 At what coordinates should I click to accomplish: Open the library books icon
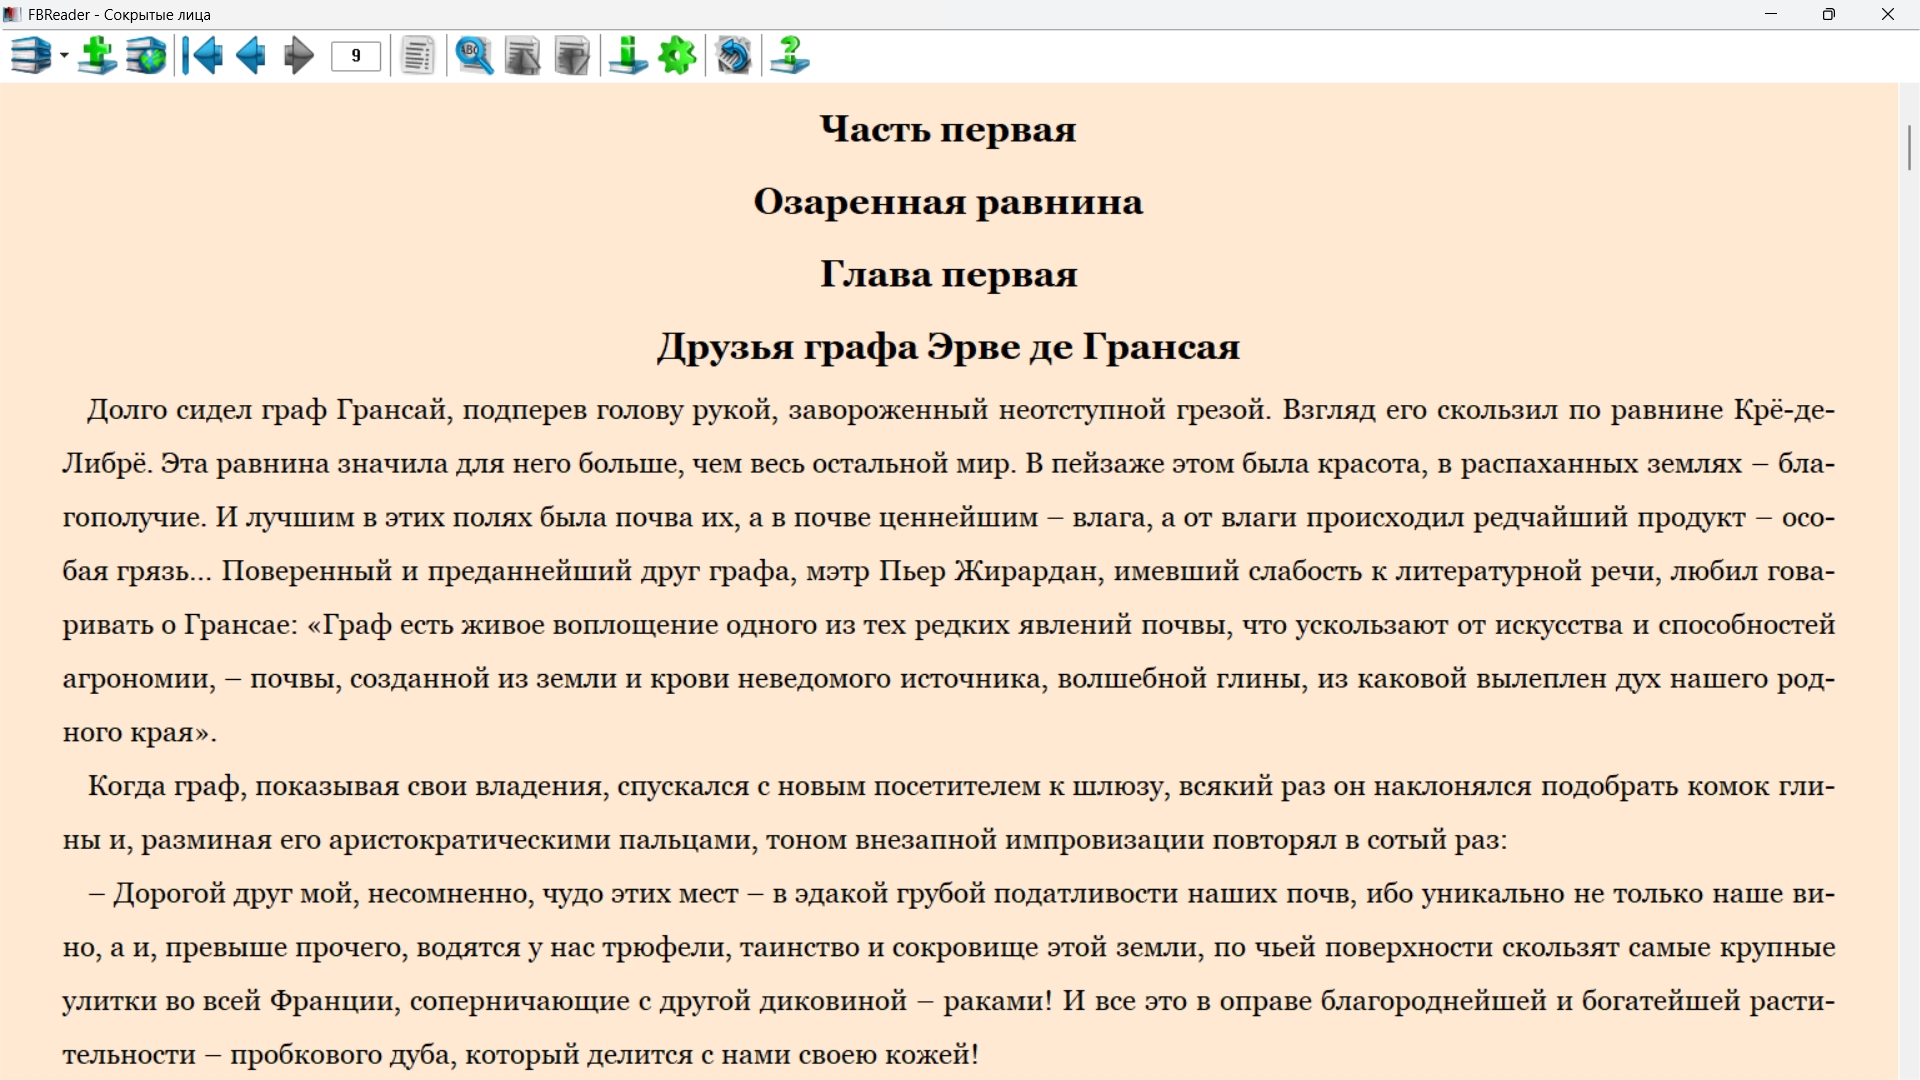tap(30, 56)
